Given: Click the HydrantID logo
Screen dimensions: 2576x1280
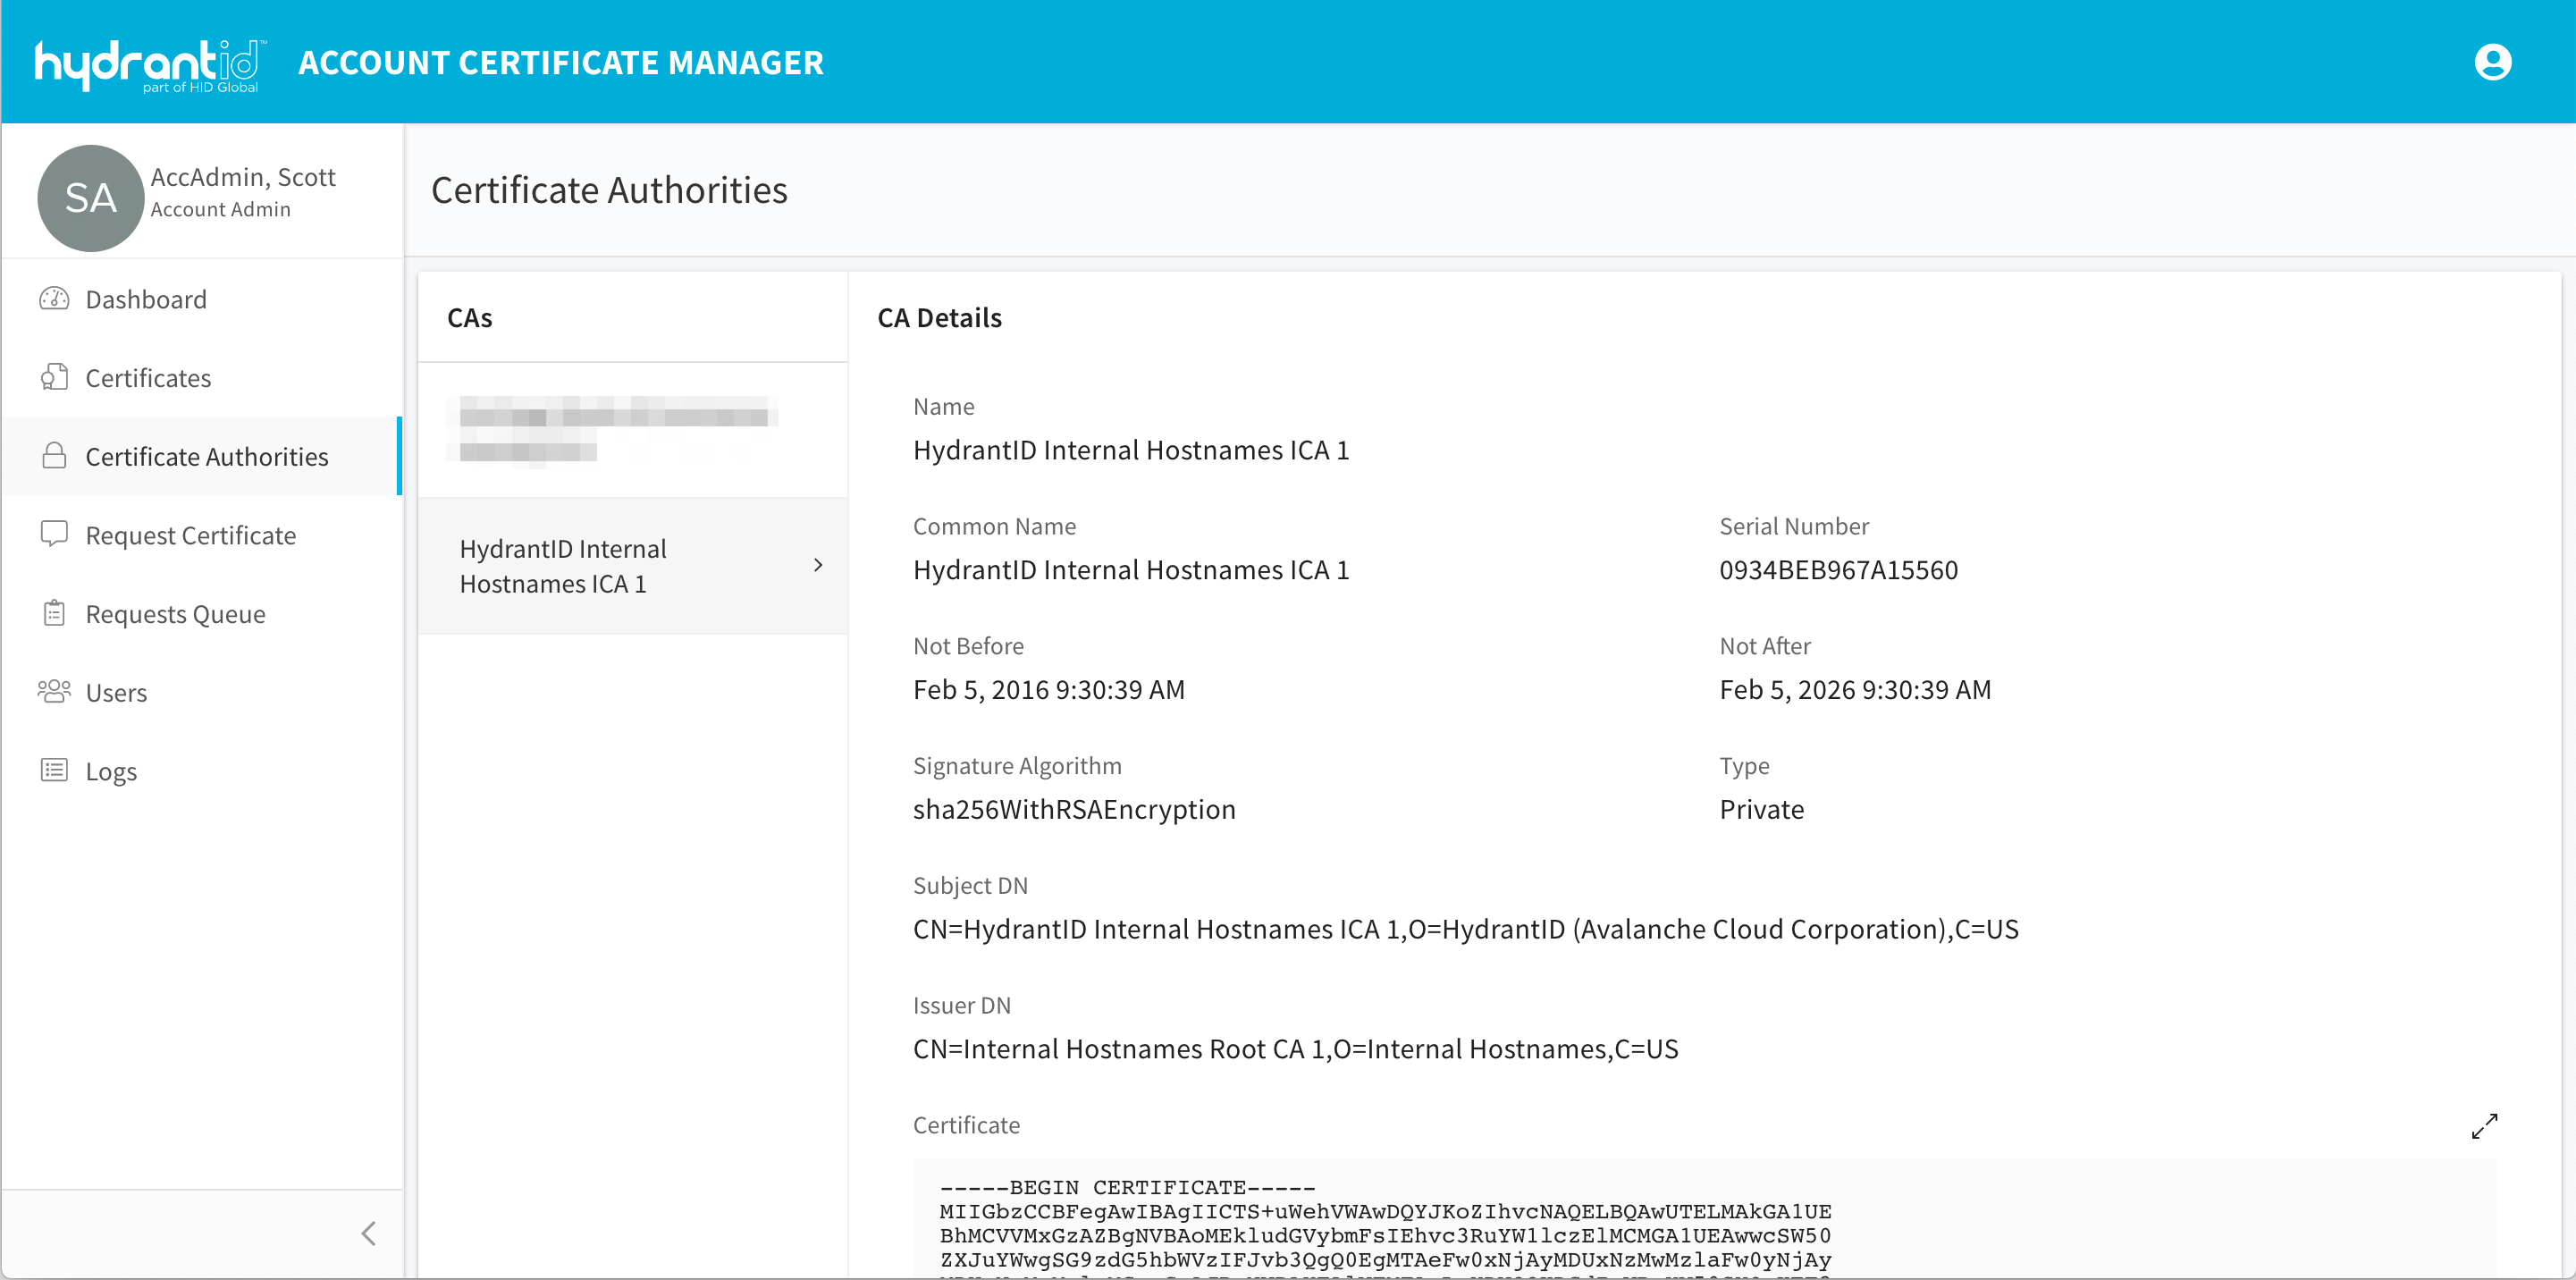Looking at the screenshot, I should click(x=150, y=65).
